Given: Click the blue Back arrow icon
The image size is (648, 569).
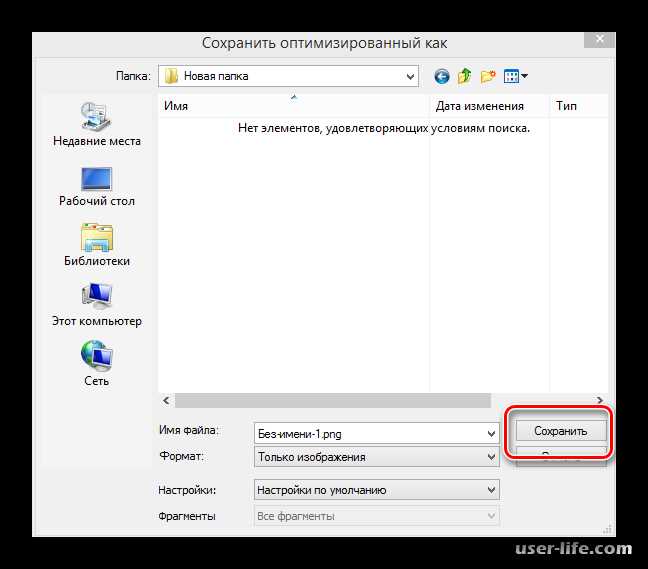Looking at the screenshot, I should coord(442,76).
